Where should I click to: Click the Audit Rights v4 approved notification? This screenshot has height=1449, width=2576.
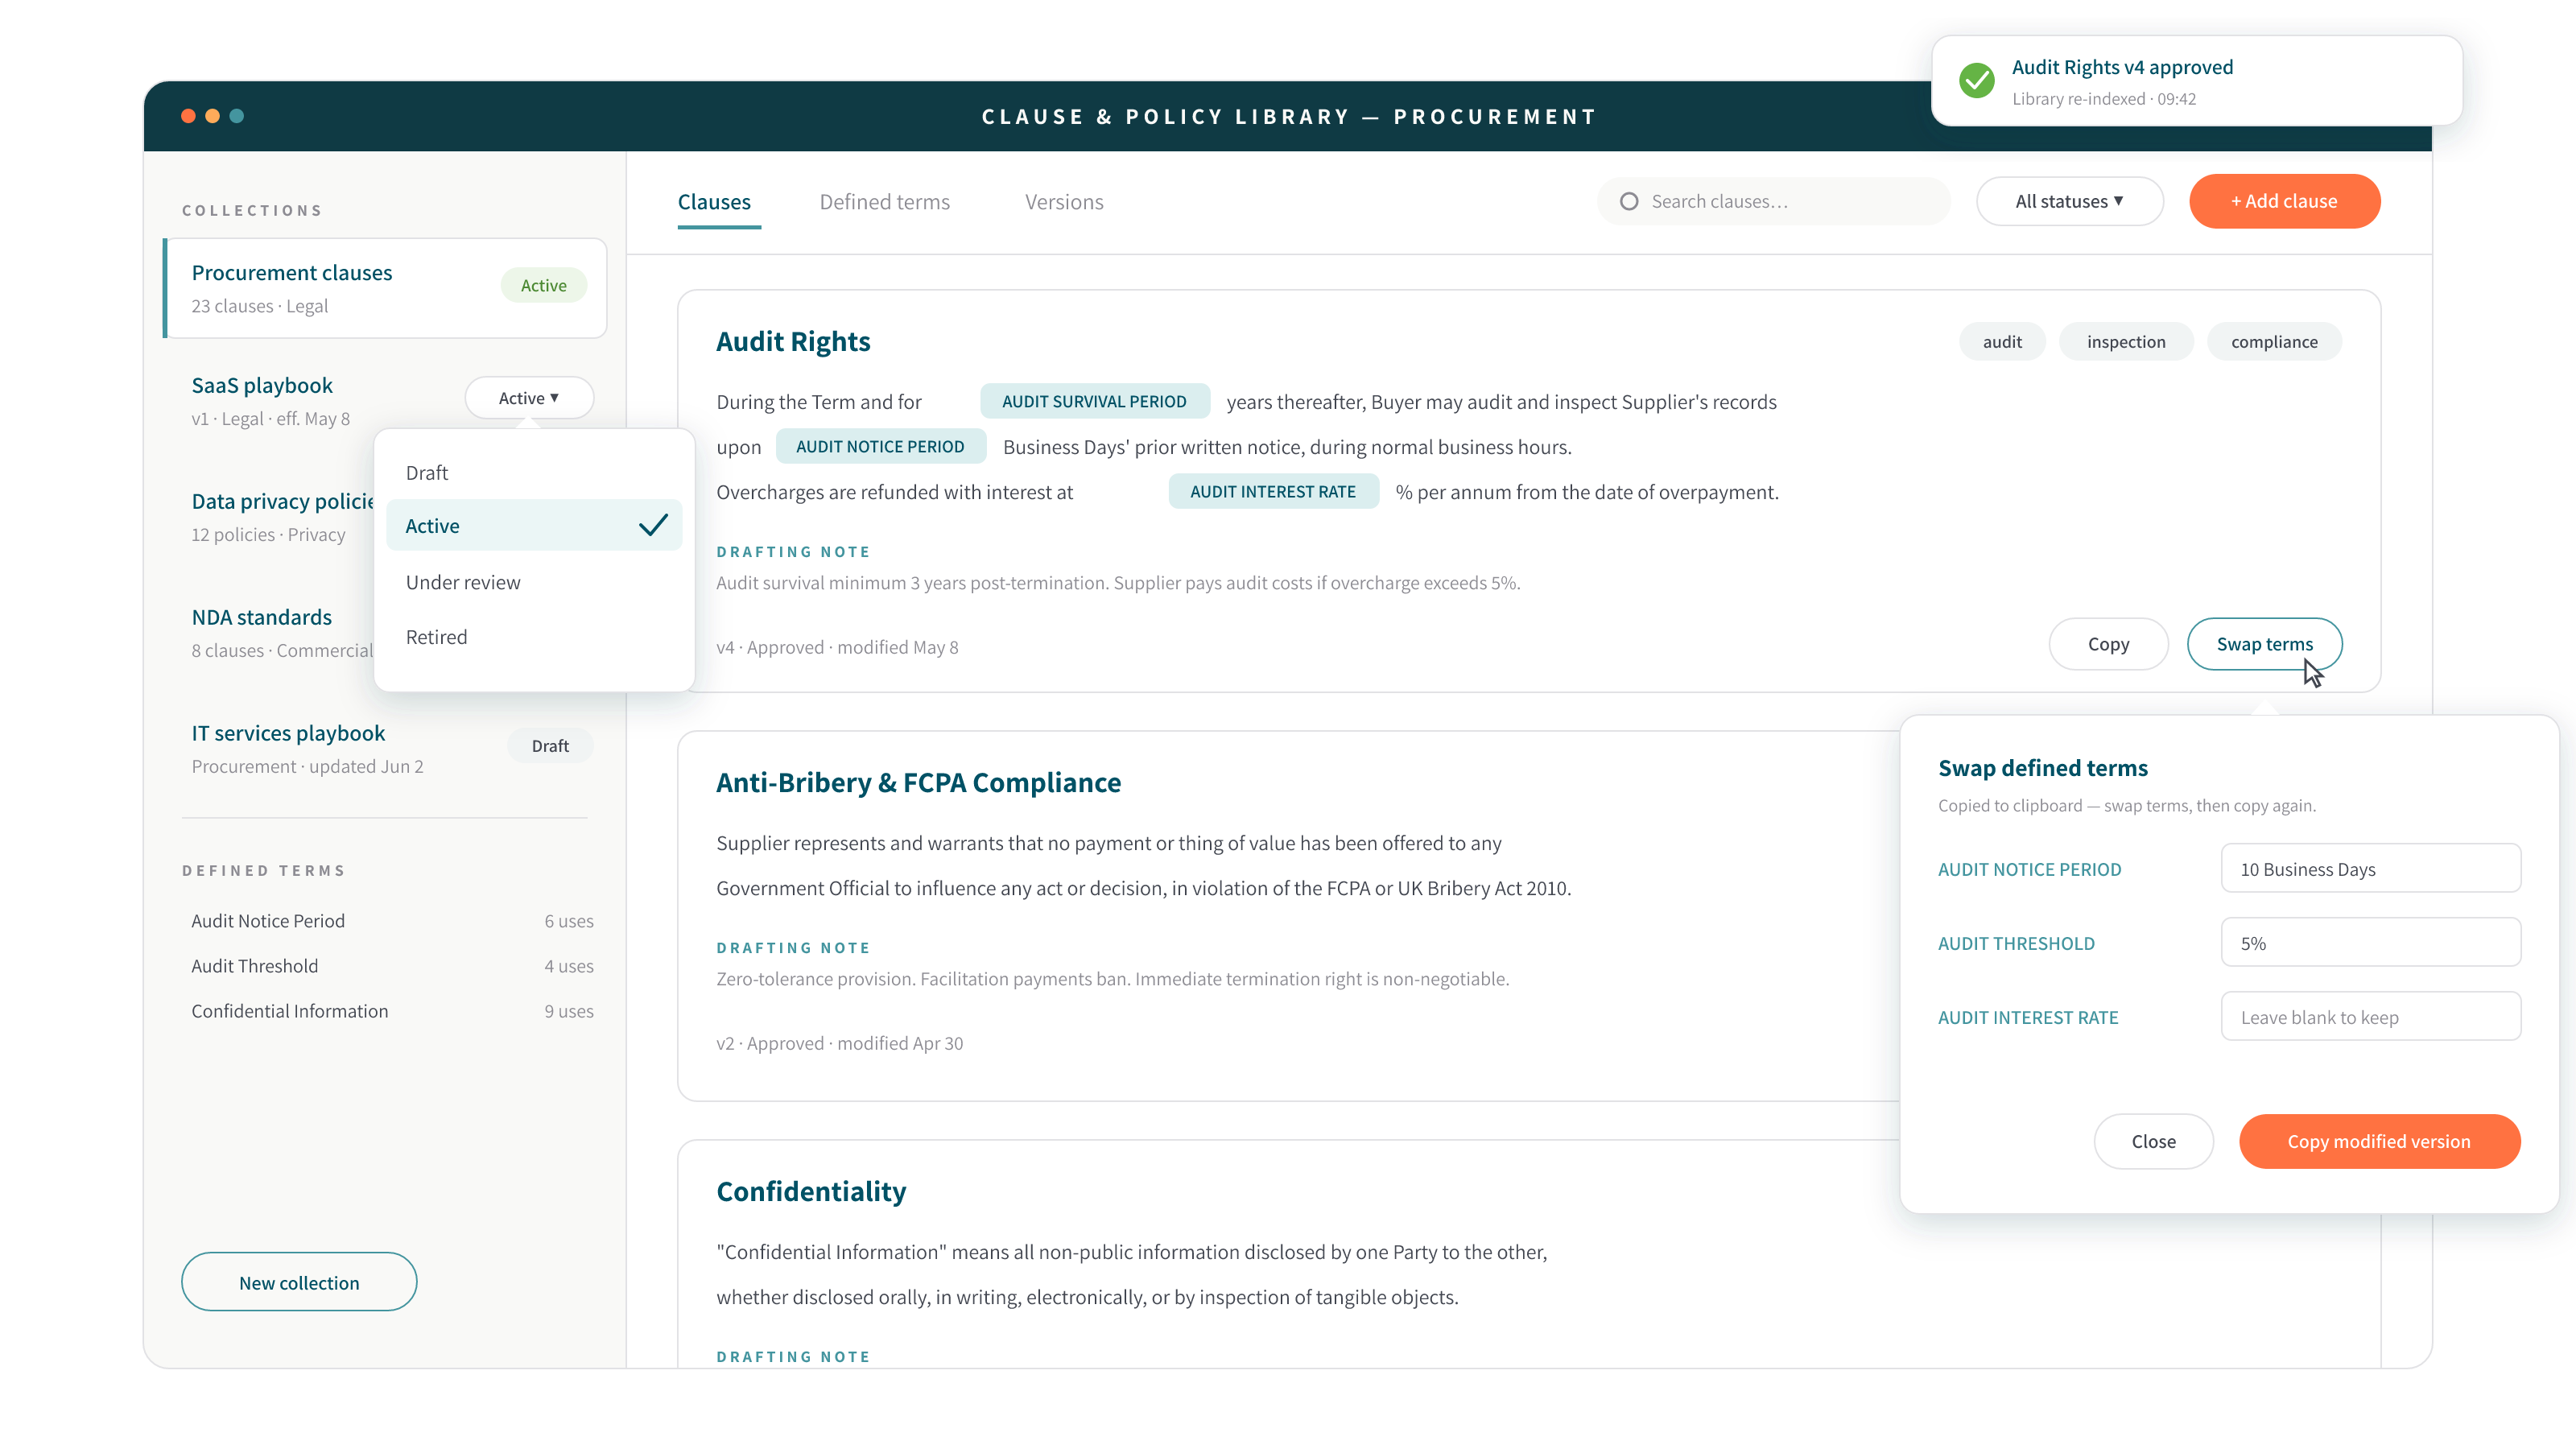[2196, 80]
